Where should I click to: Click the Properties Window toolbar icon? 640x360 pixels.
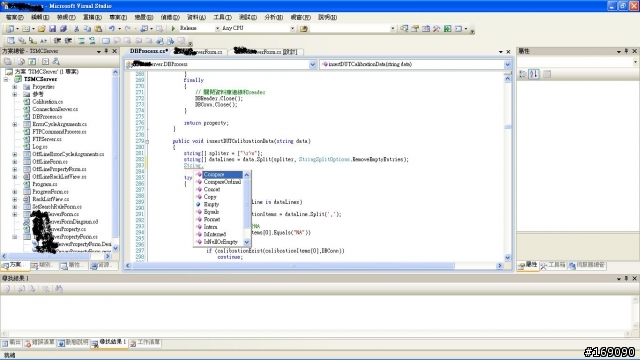(415, 29)
